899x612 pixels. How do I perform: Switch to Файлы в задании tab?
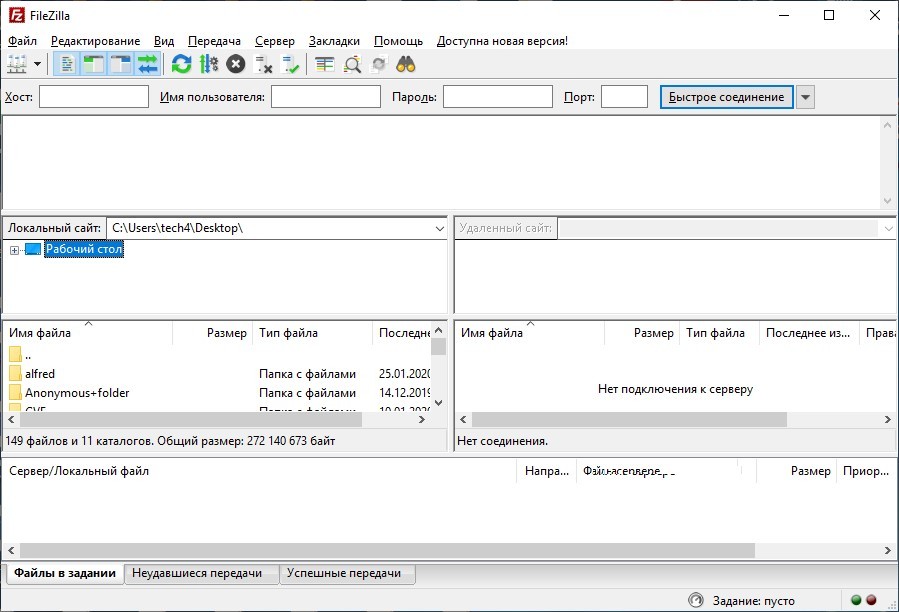click(65, 573)
